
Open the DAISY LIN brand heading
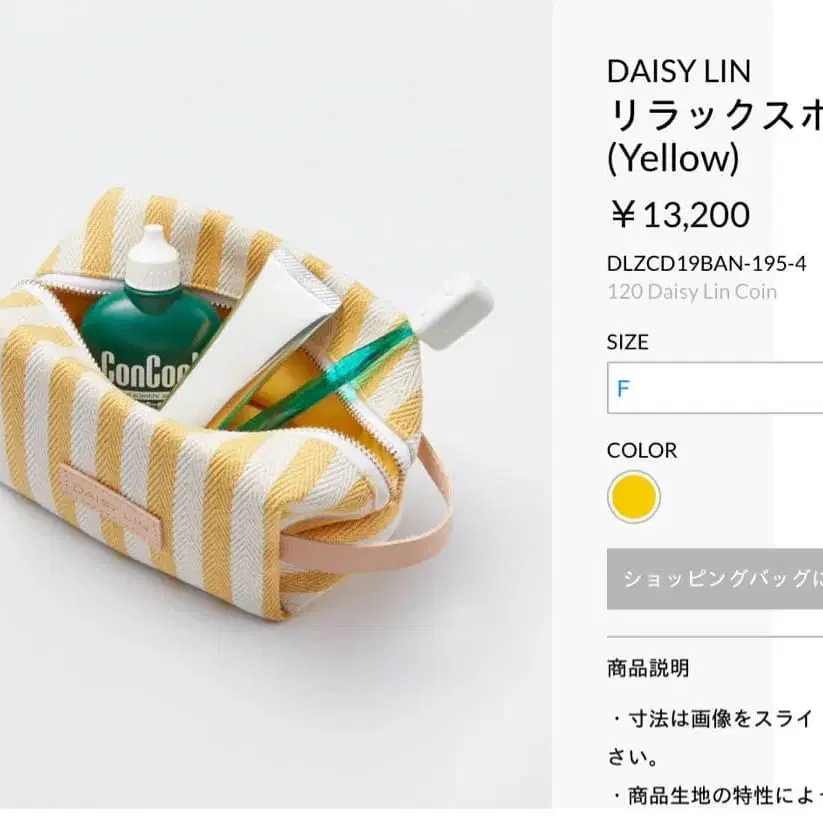tap(679, 71)
